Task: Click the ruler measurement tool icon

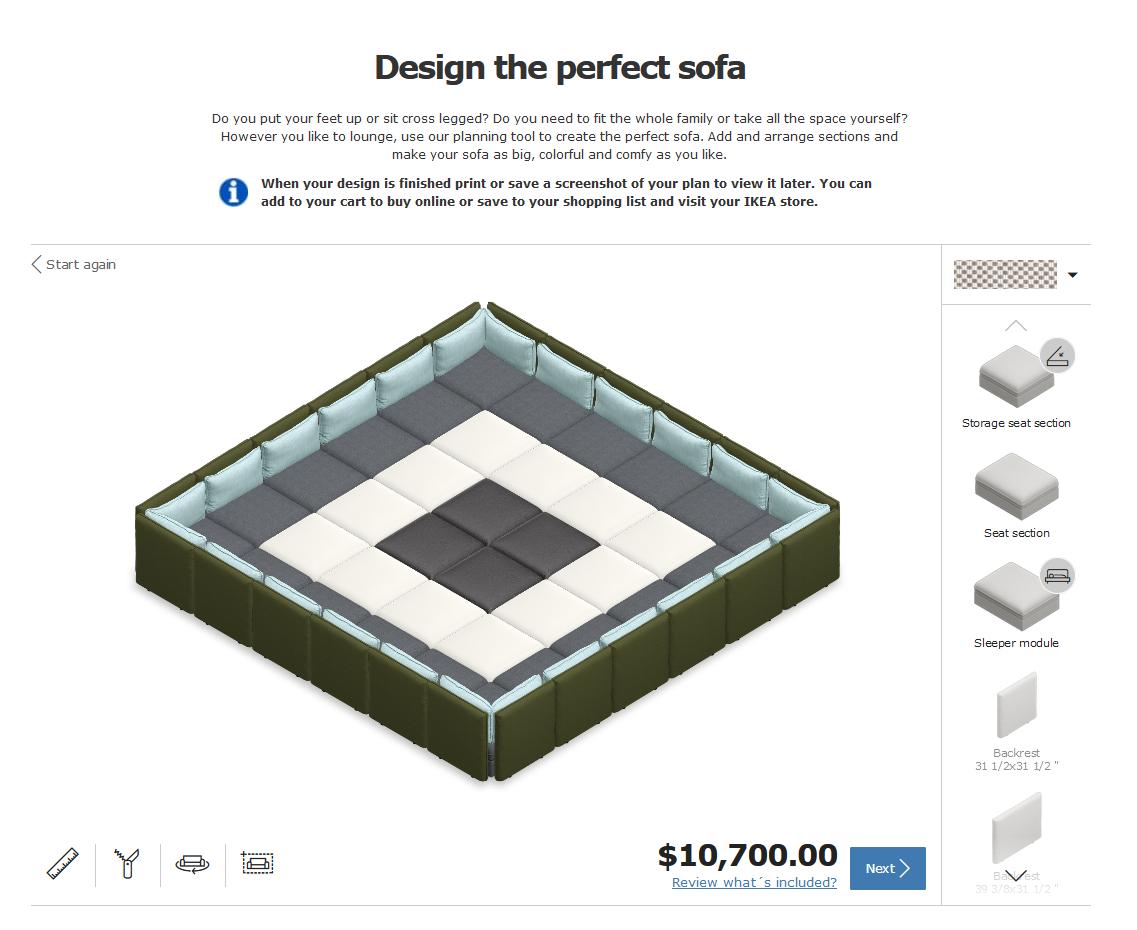Action: 63,863
